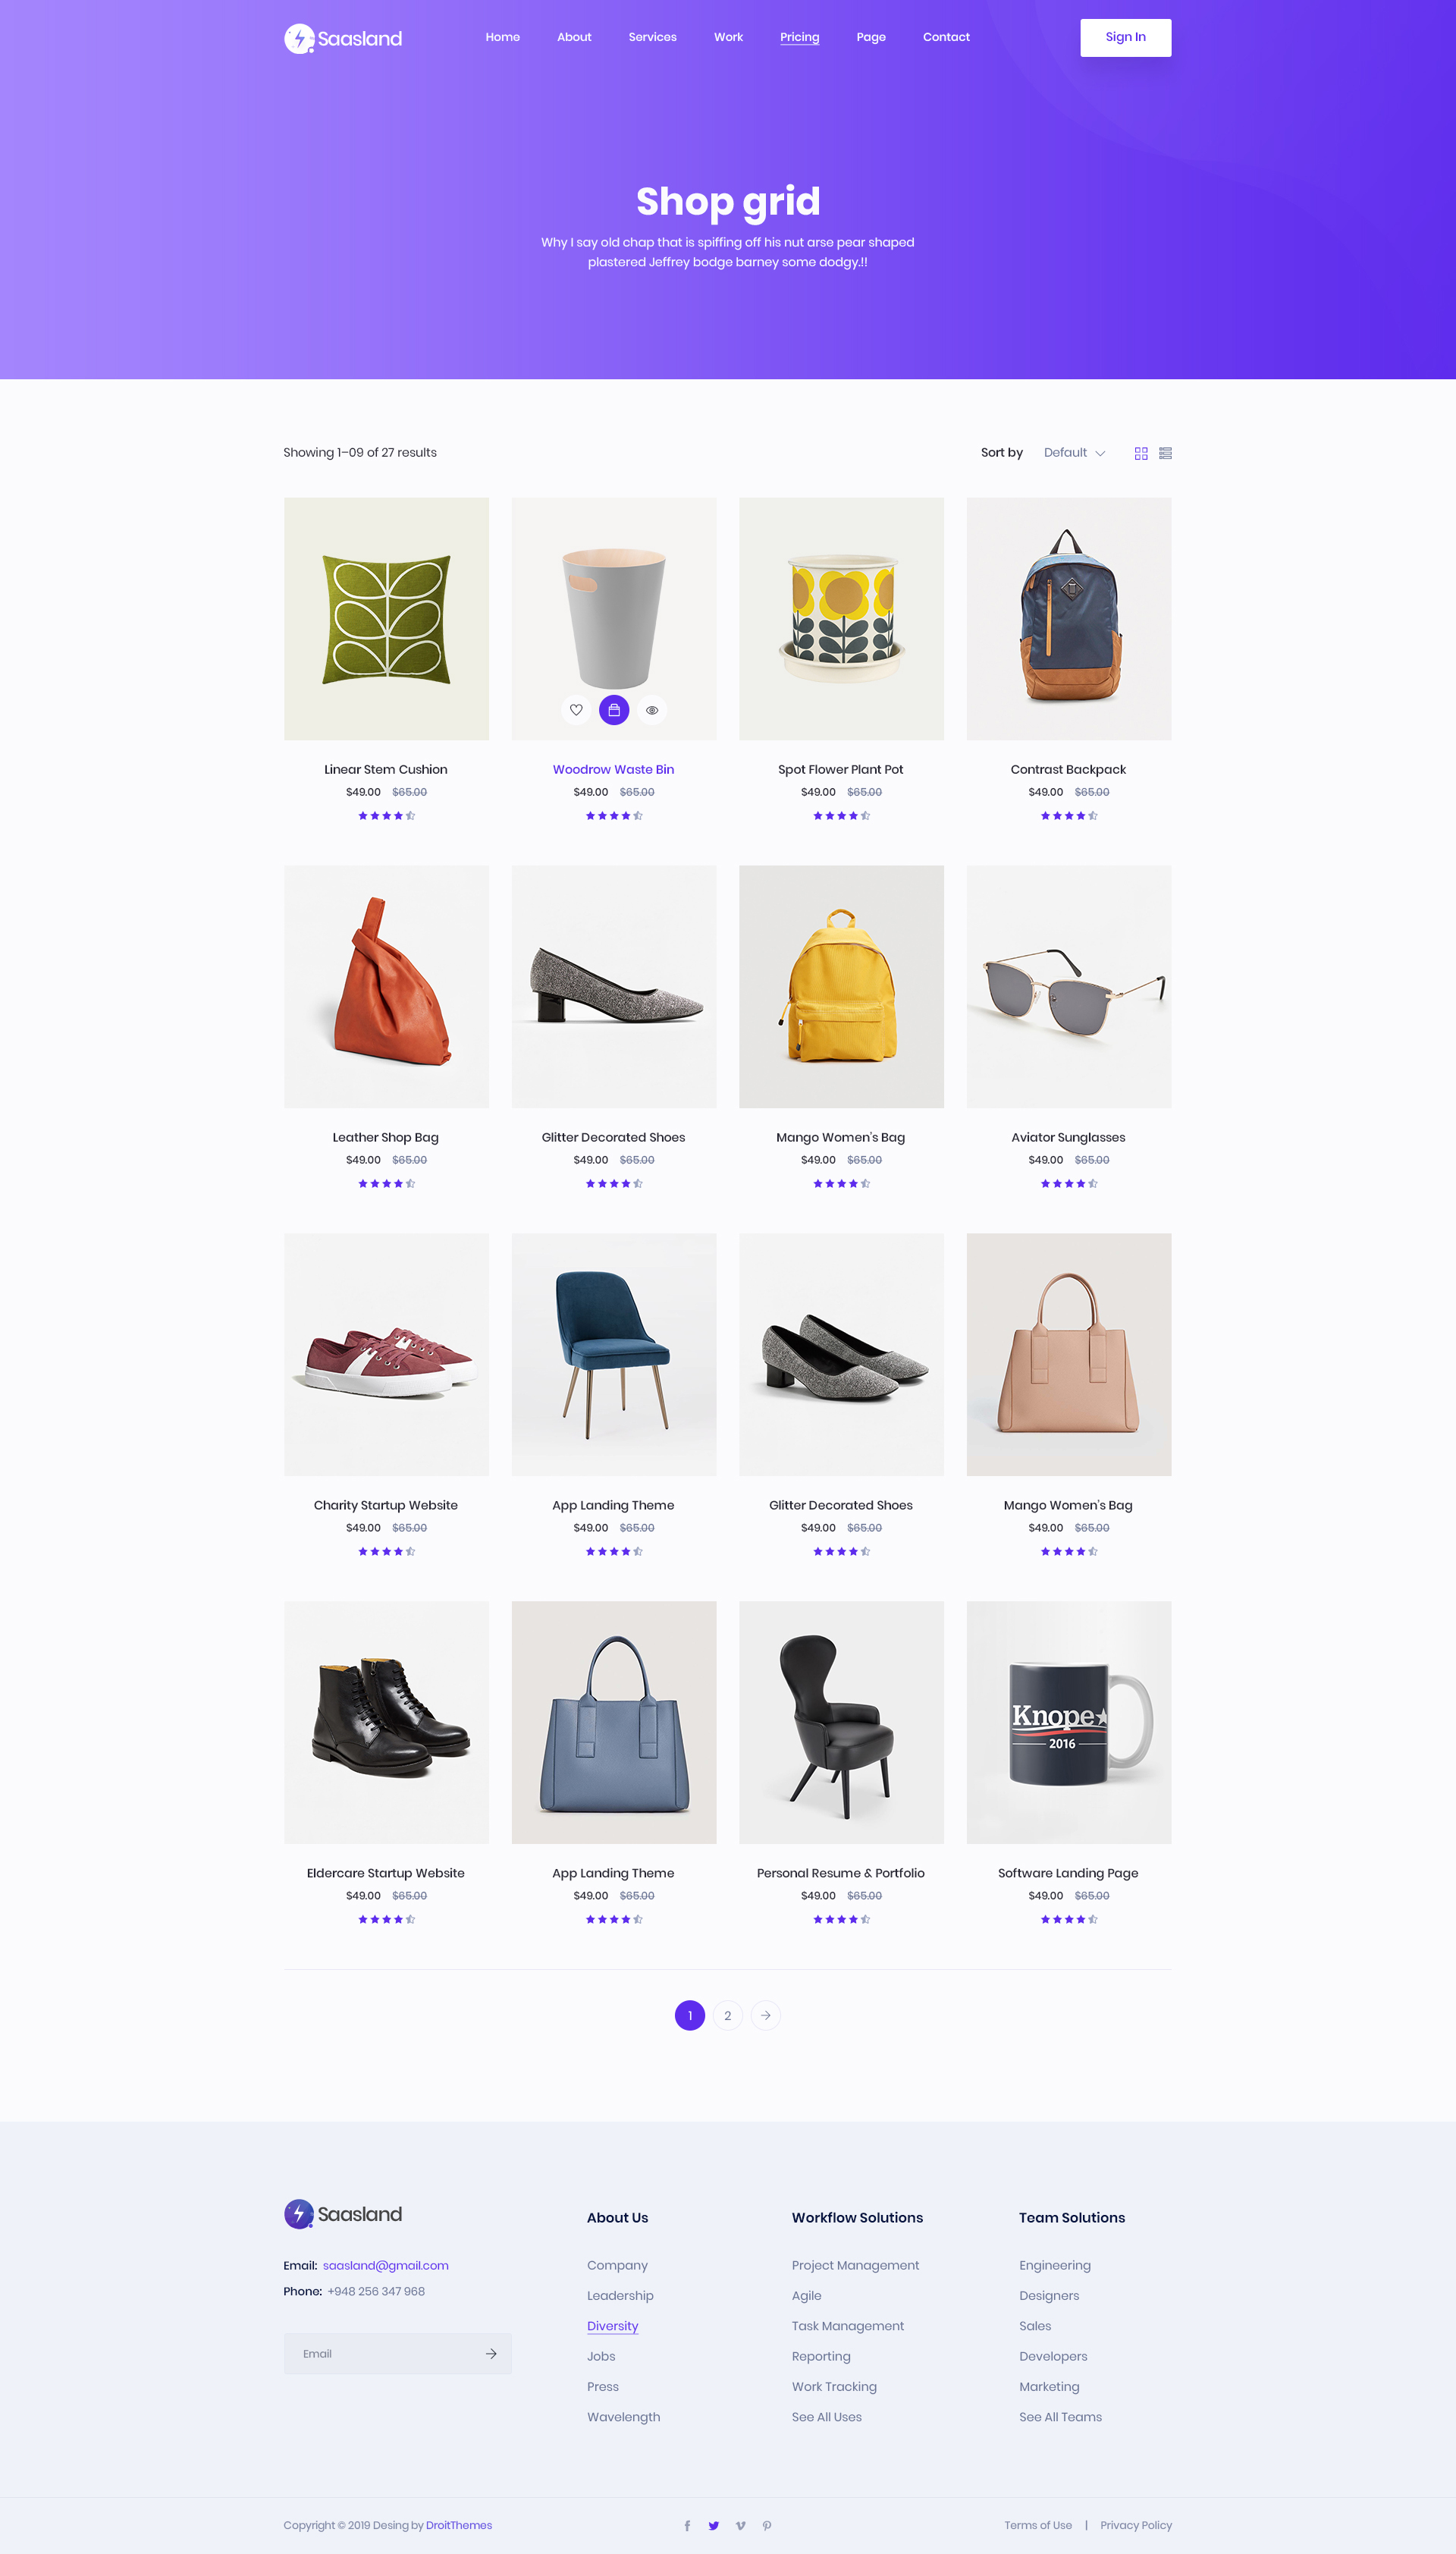
Task: Go to next page arrow
Action: tap(766, 2015)
